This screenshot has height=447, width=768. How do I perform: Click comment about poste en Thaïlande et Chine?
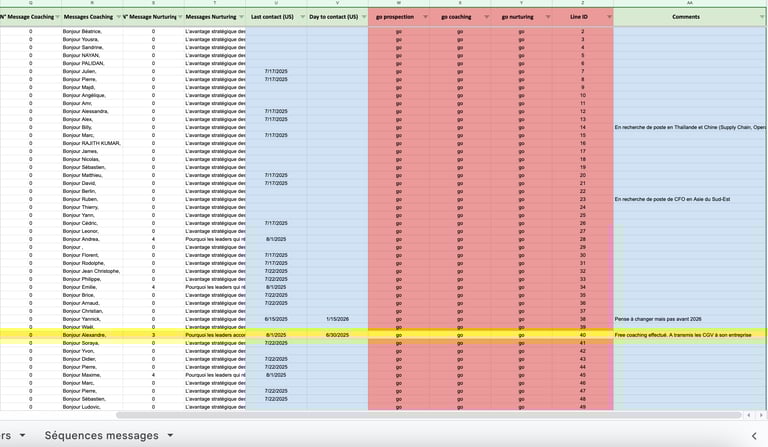click(690, 127)
